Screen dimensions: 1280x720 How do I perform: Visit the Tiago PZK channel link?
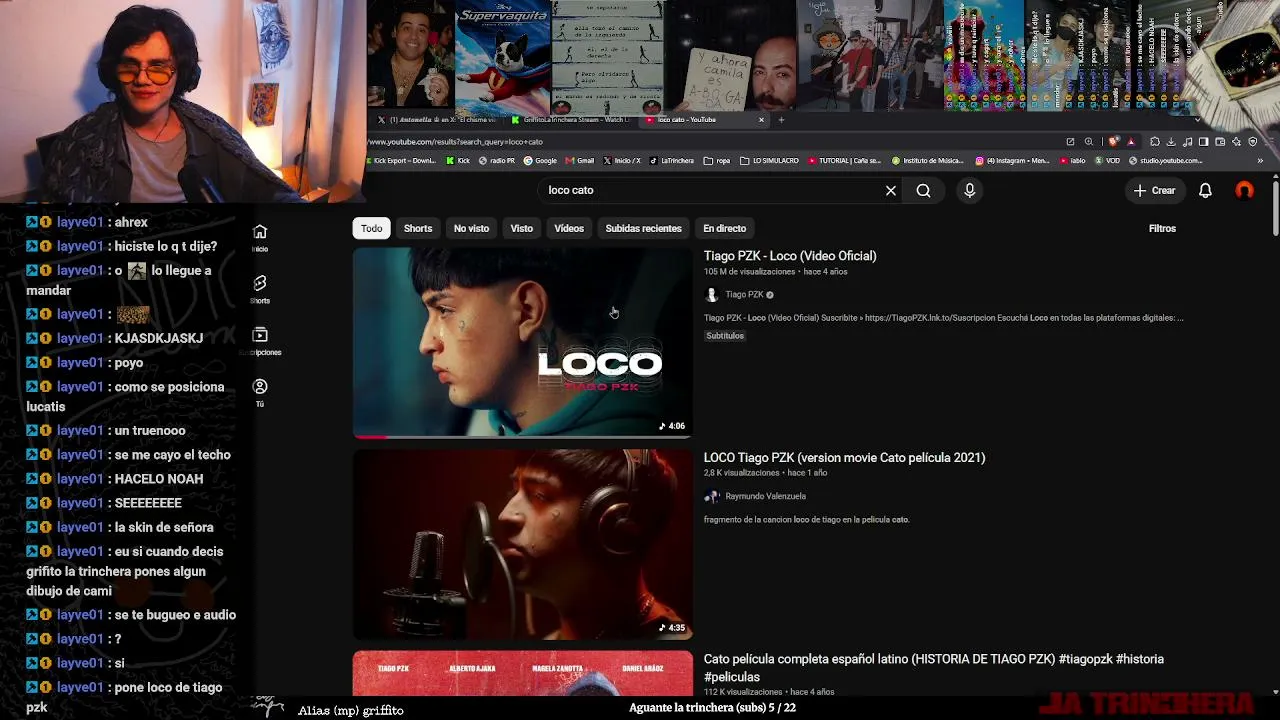[744, 295]
